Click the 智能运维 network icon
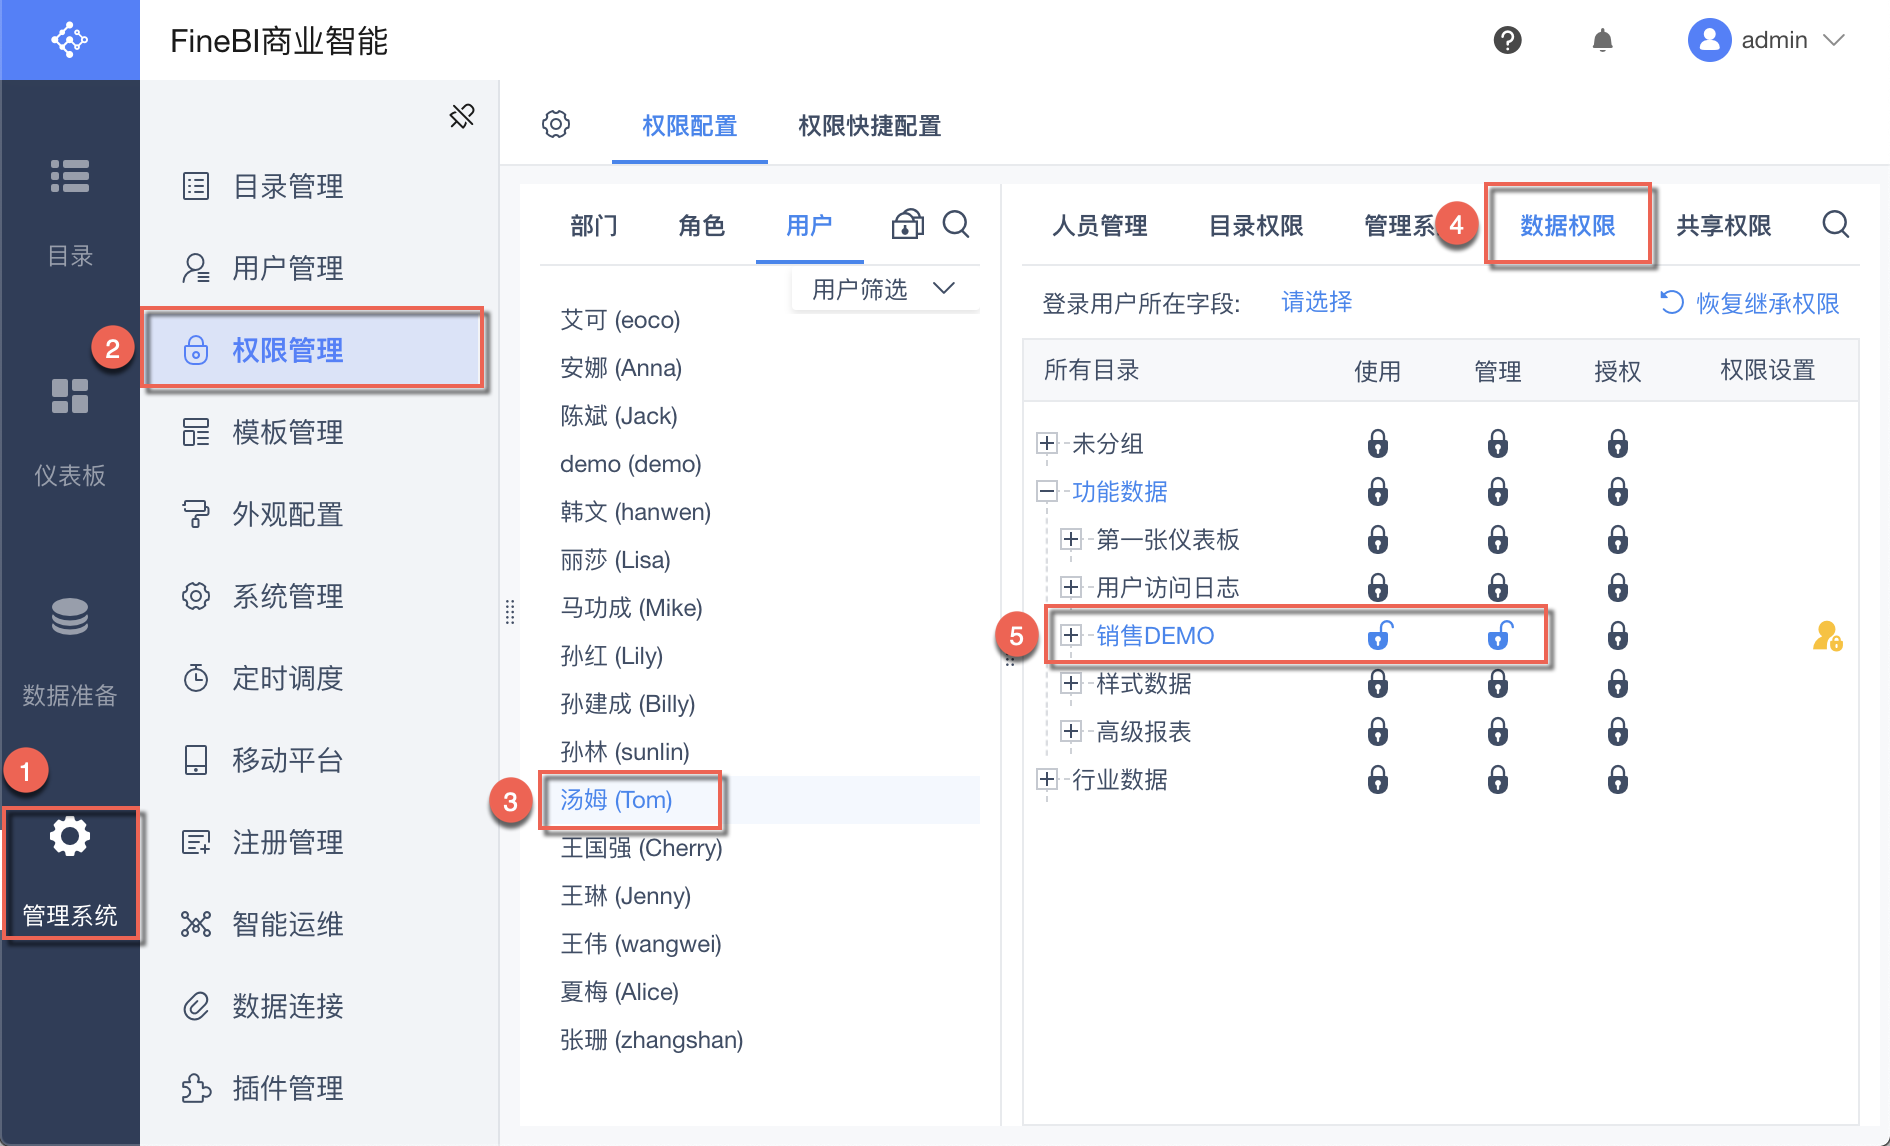Screen dimensions: 1890x1146 (196, 924)
